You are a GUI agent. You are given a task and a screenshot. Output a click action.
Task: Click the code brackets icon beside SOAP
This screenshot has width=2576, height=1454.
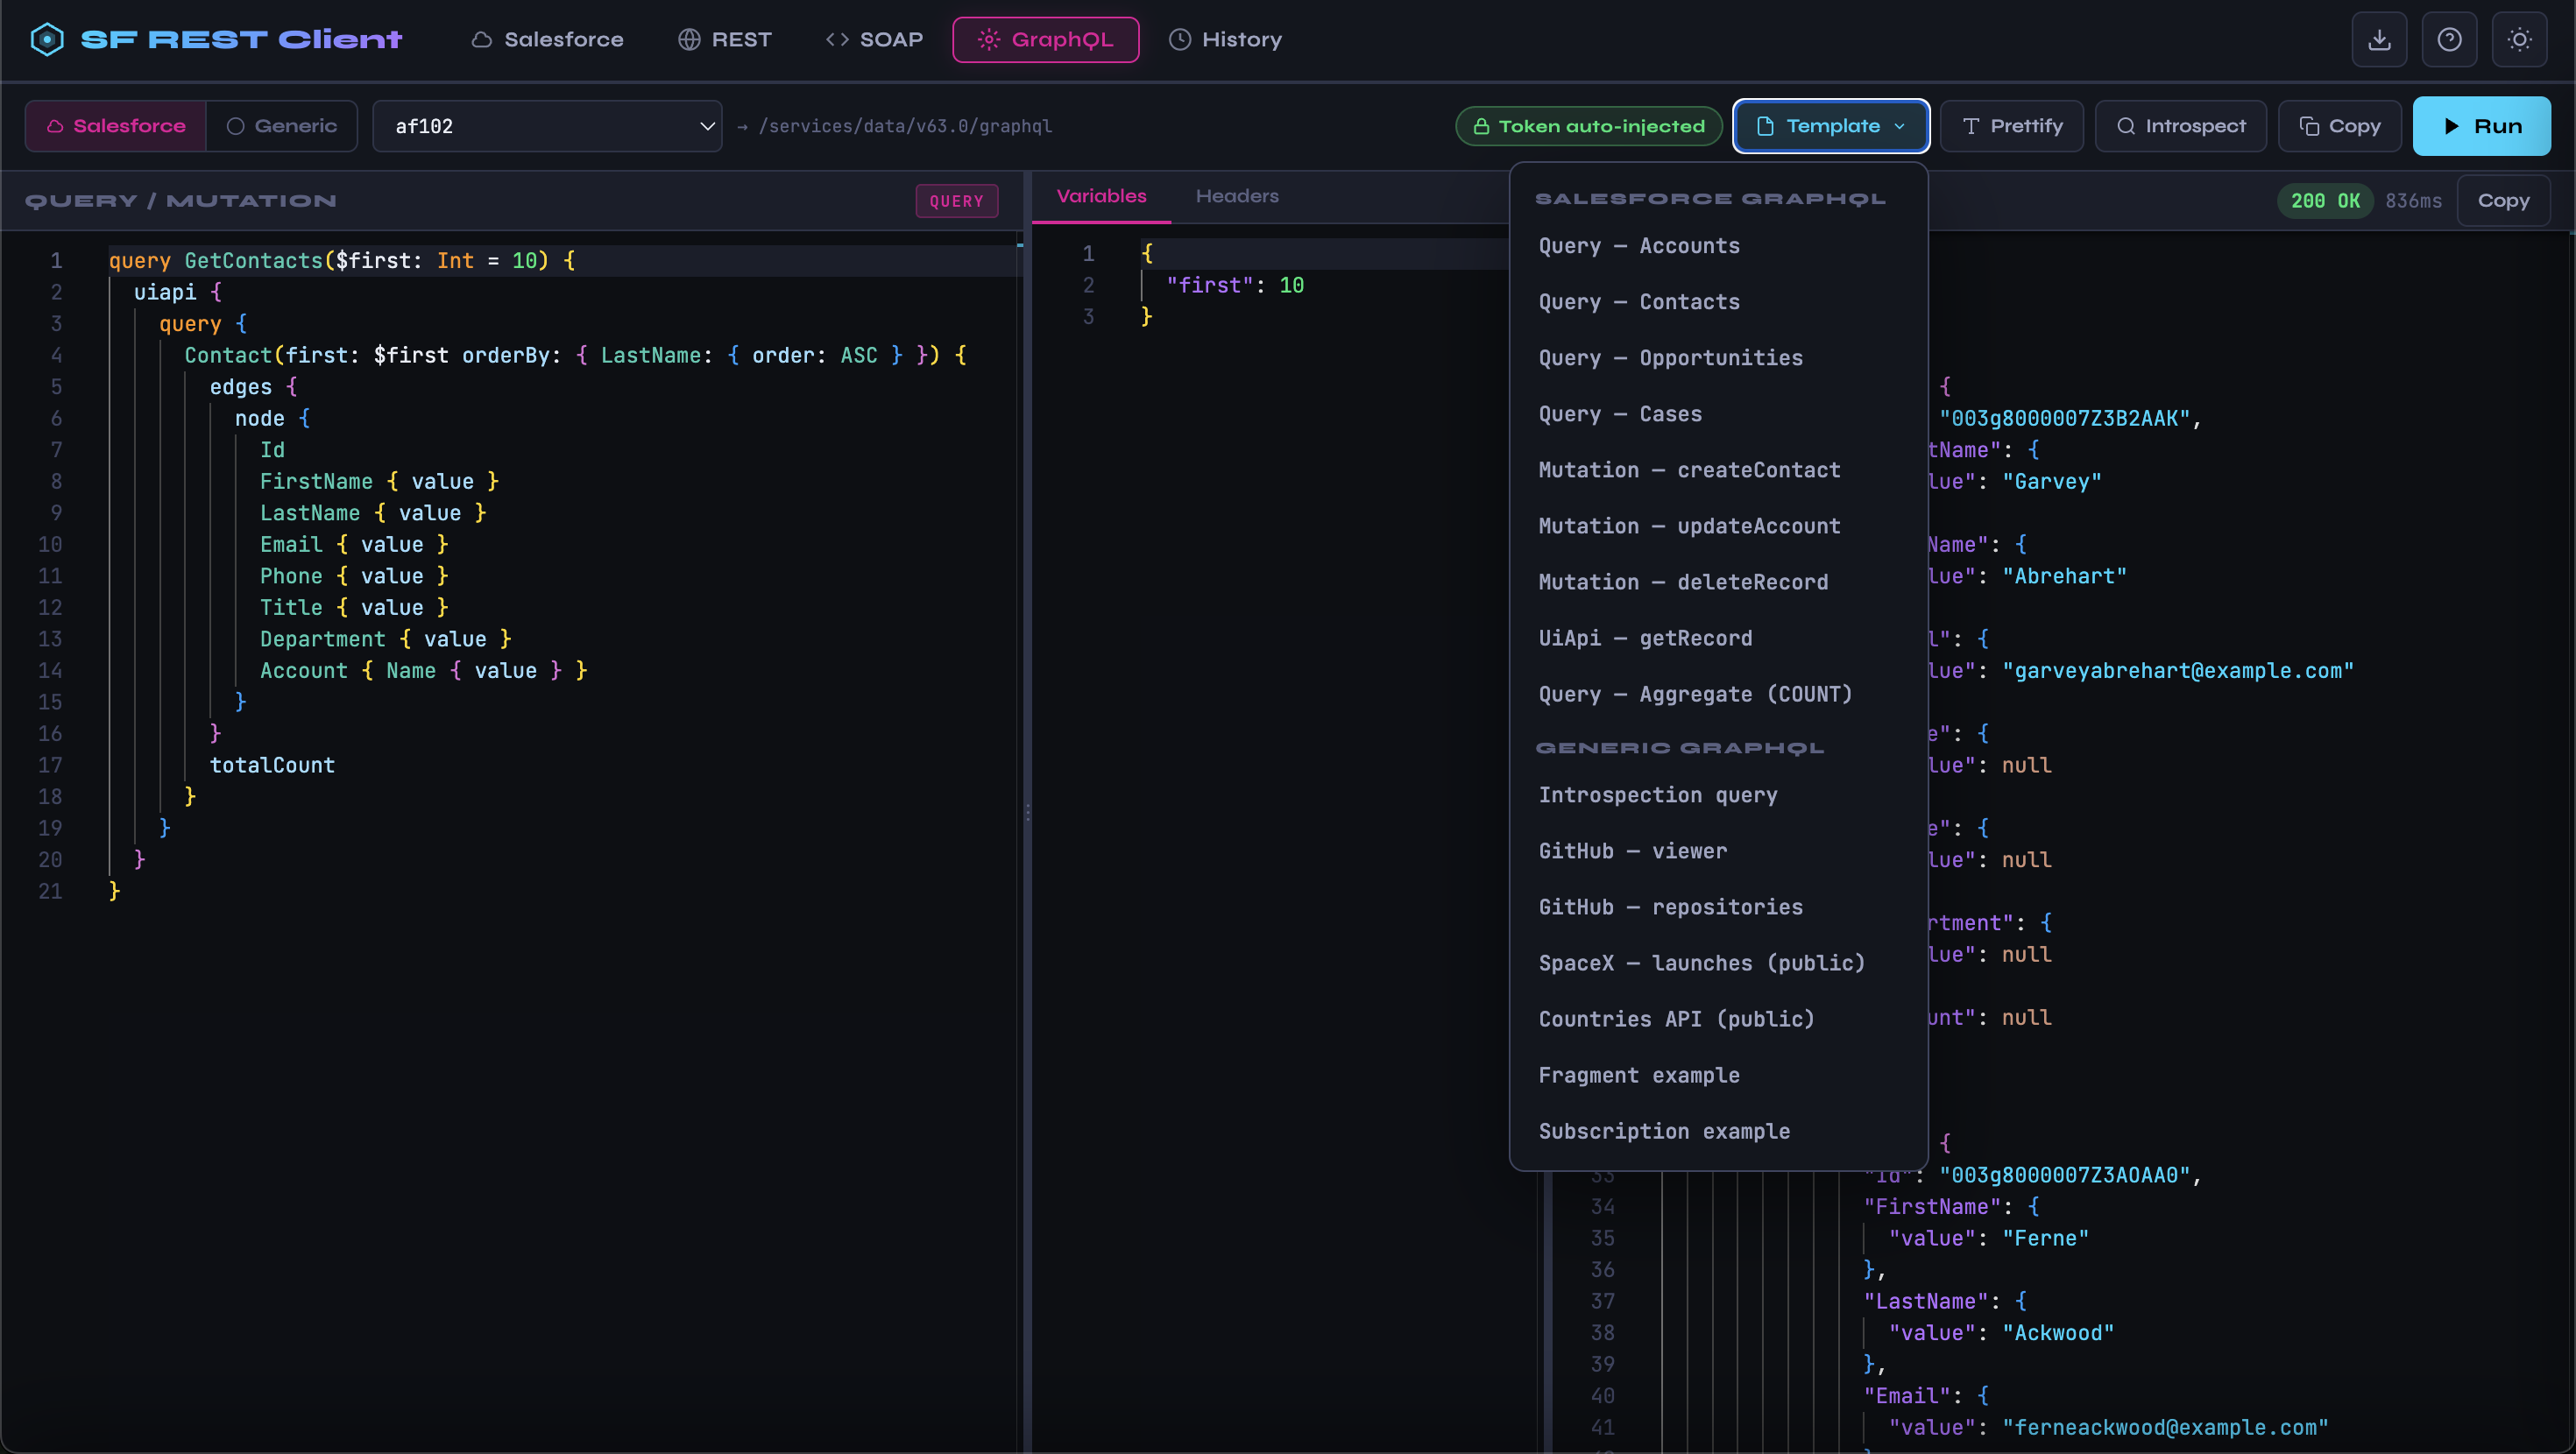pyautogui.click(x=837, y=39)
